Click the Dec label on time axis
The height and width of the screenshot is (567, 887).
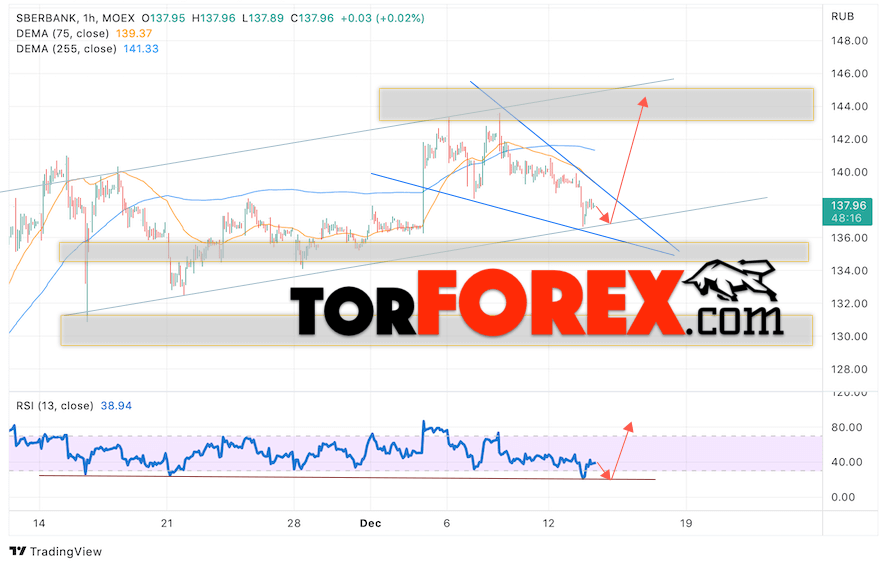pyautogui.click(x=371, y=523)
